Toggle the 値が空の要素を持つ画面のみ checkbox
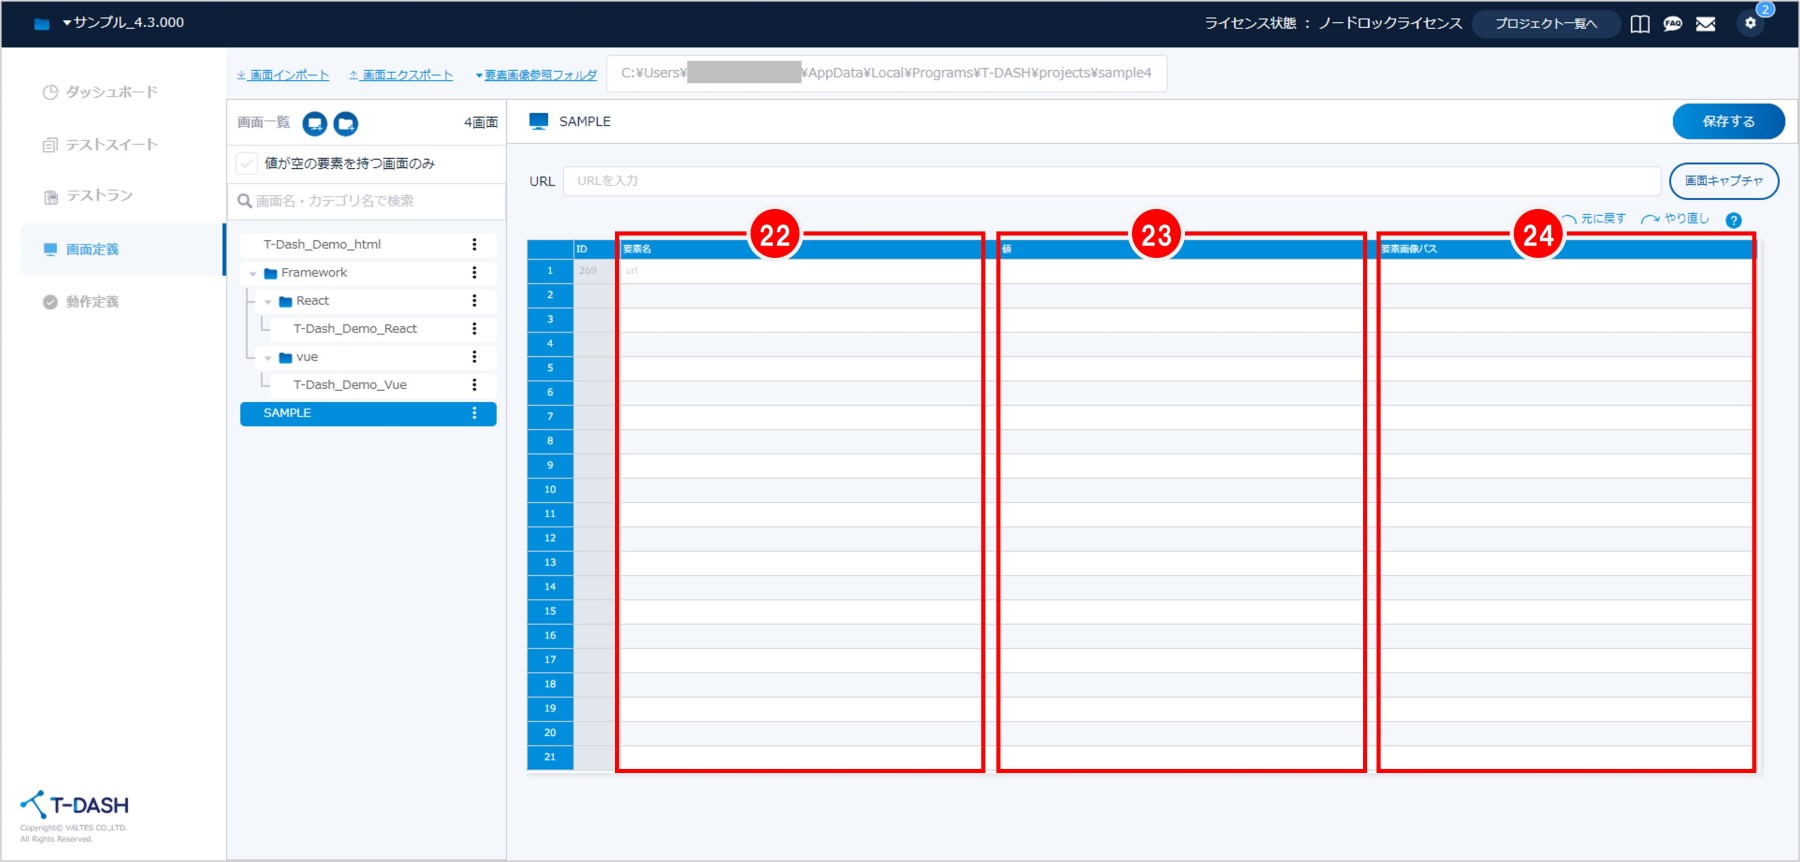Screen dimensions: 1800x862 pos(247,163)
